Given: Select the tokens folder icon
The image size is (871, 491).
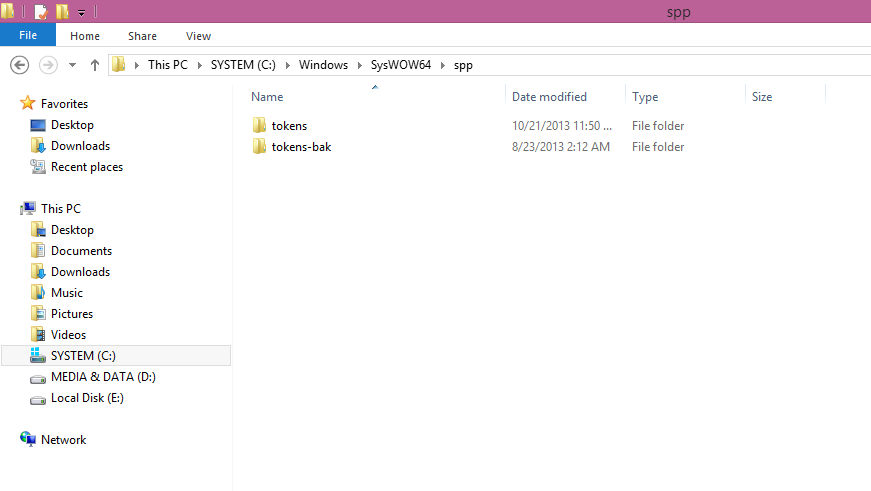Looking at the screenshot, I should pos(259,125).
